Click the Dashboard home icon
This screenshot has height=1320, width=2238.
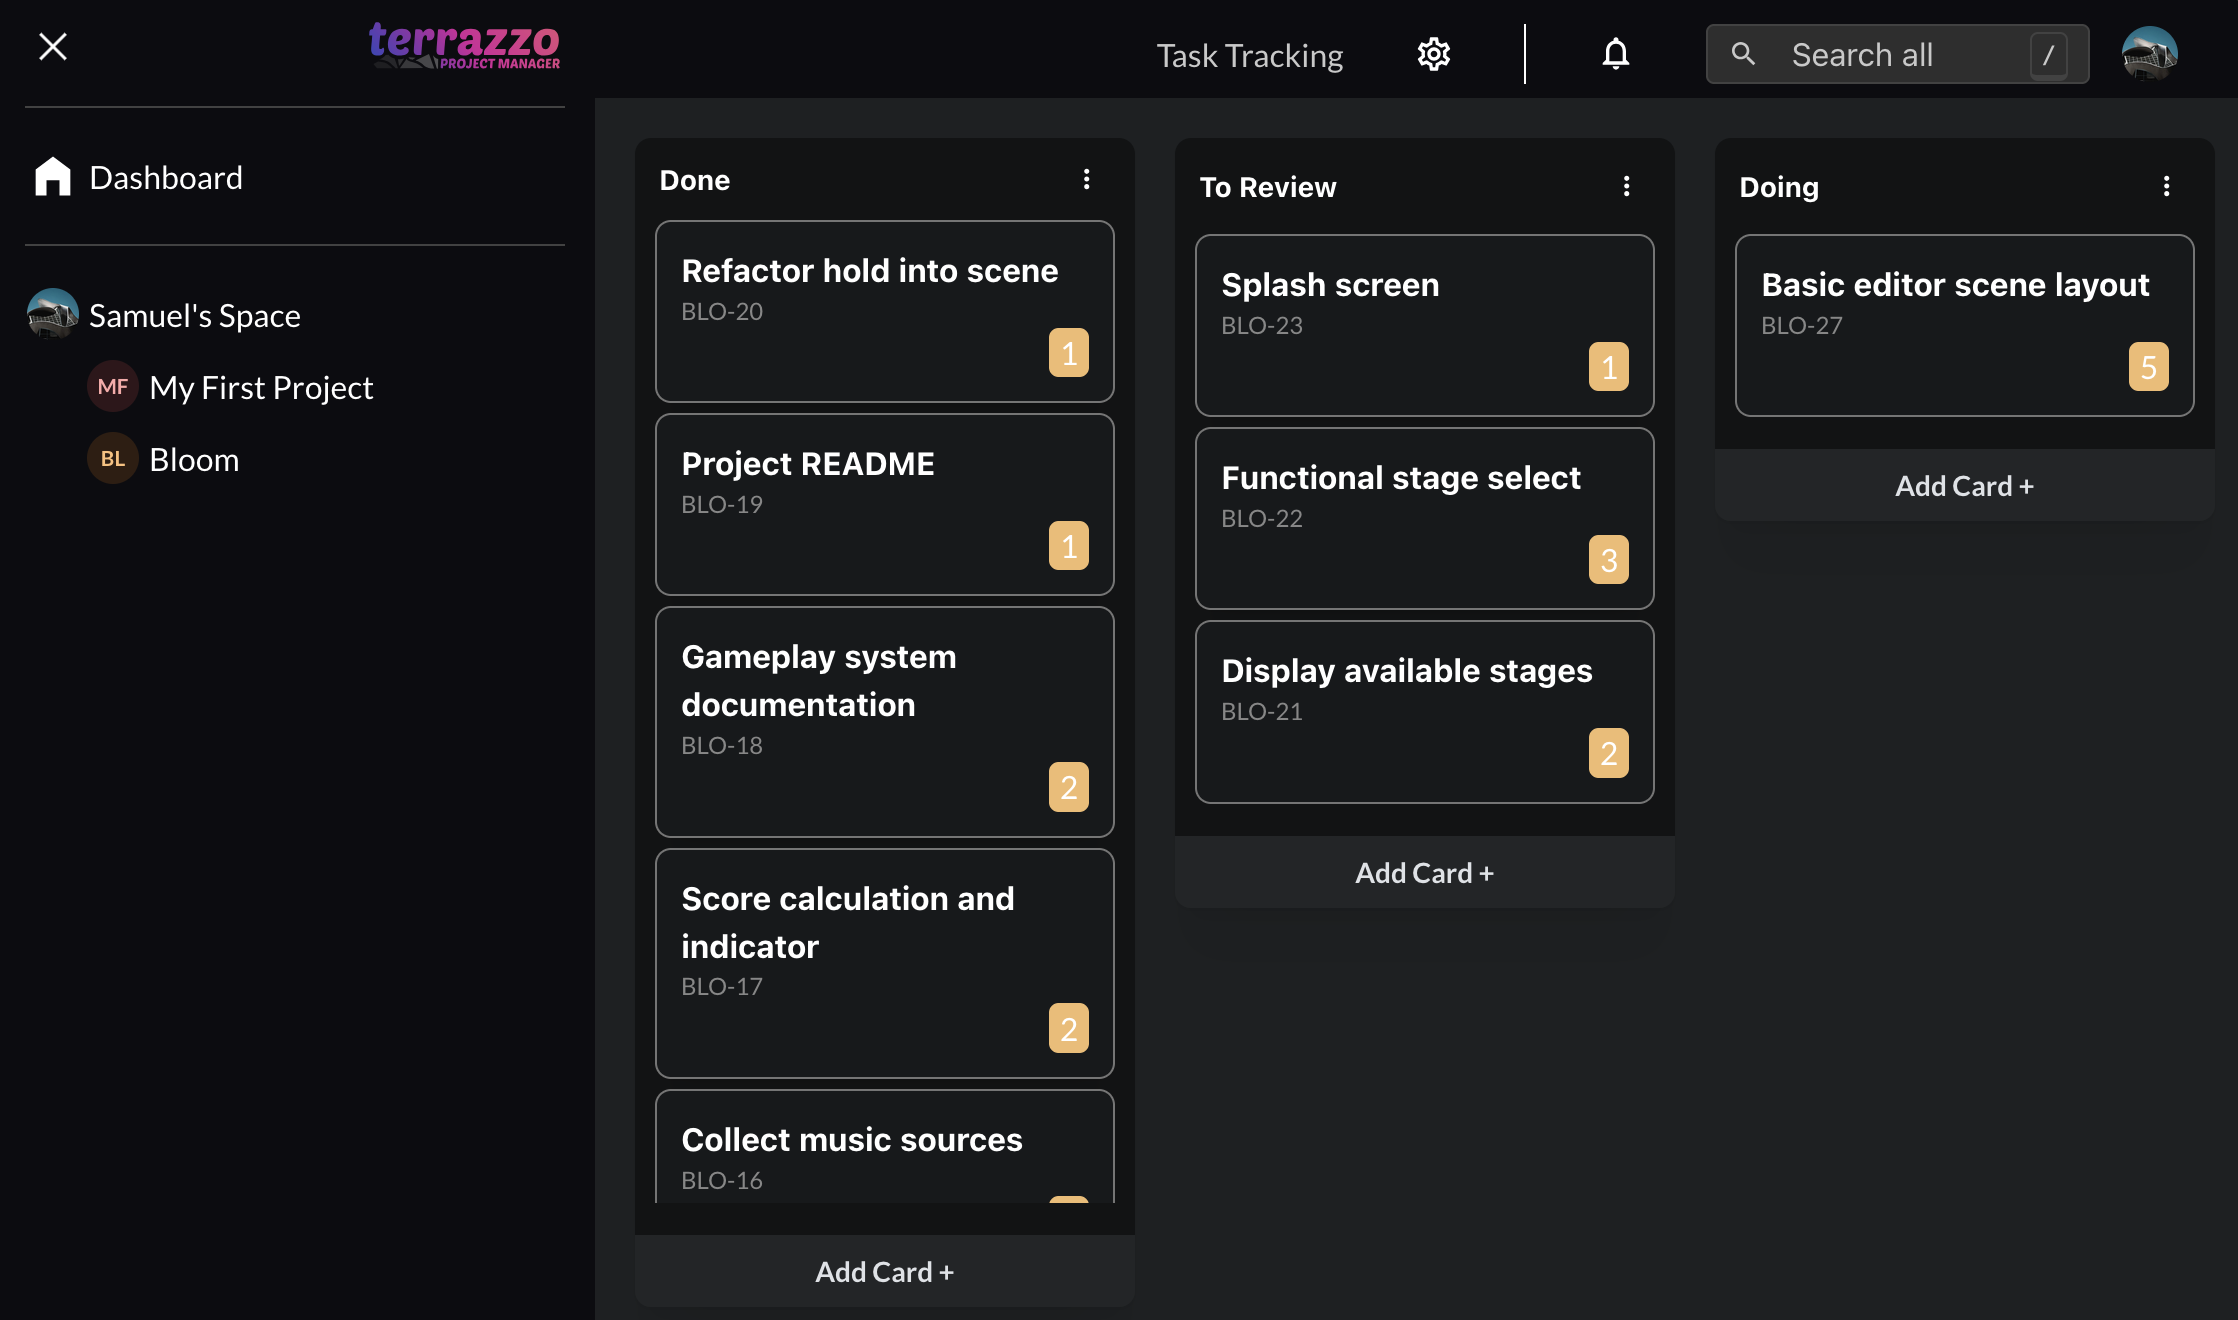[x=53, y=177]
